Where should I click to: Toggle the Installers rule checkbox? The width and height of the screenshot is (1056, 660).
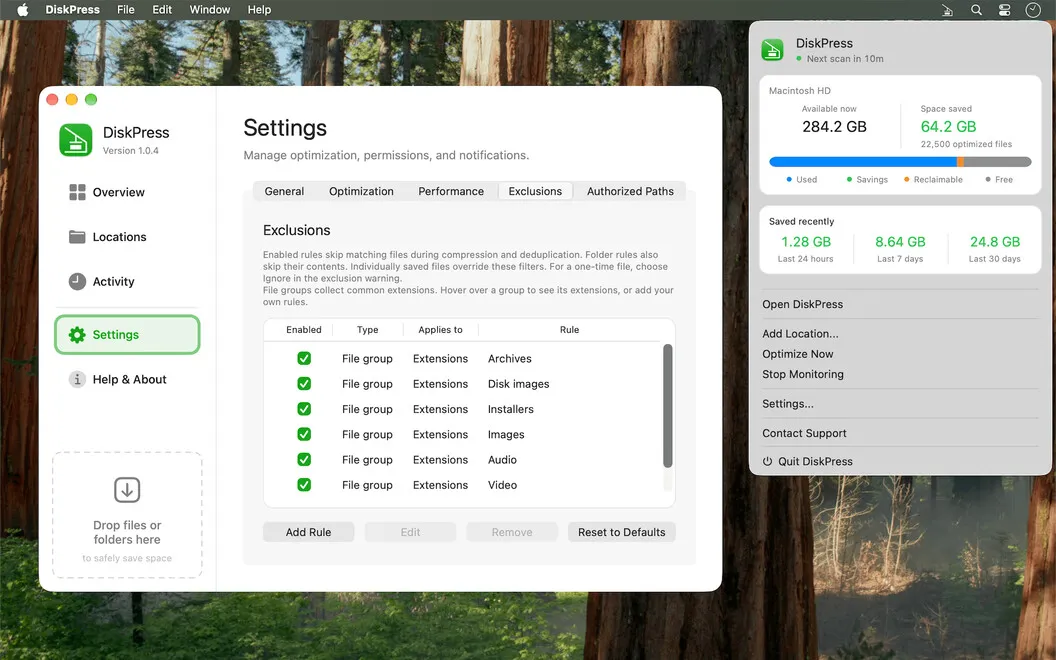pos(304,409)
